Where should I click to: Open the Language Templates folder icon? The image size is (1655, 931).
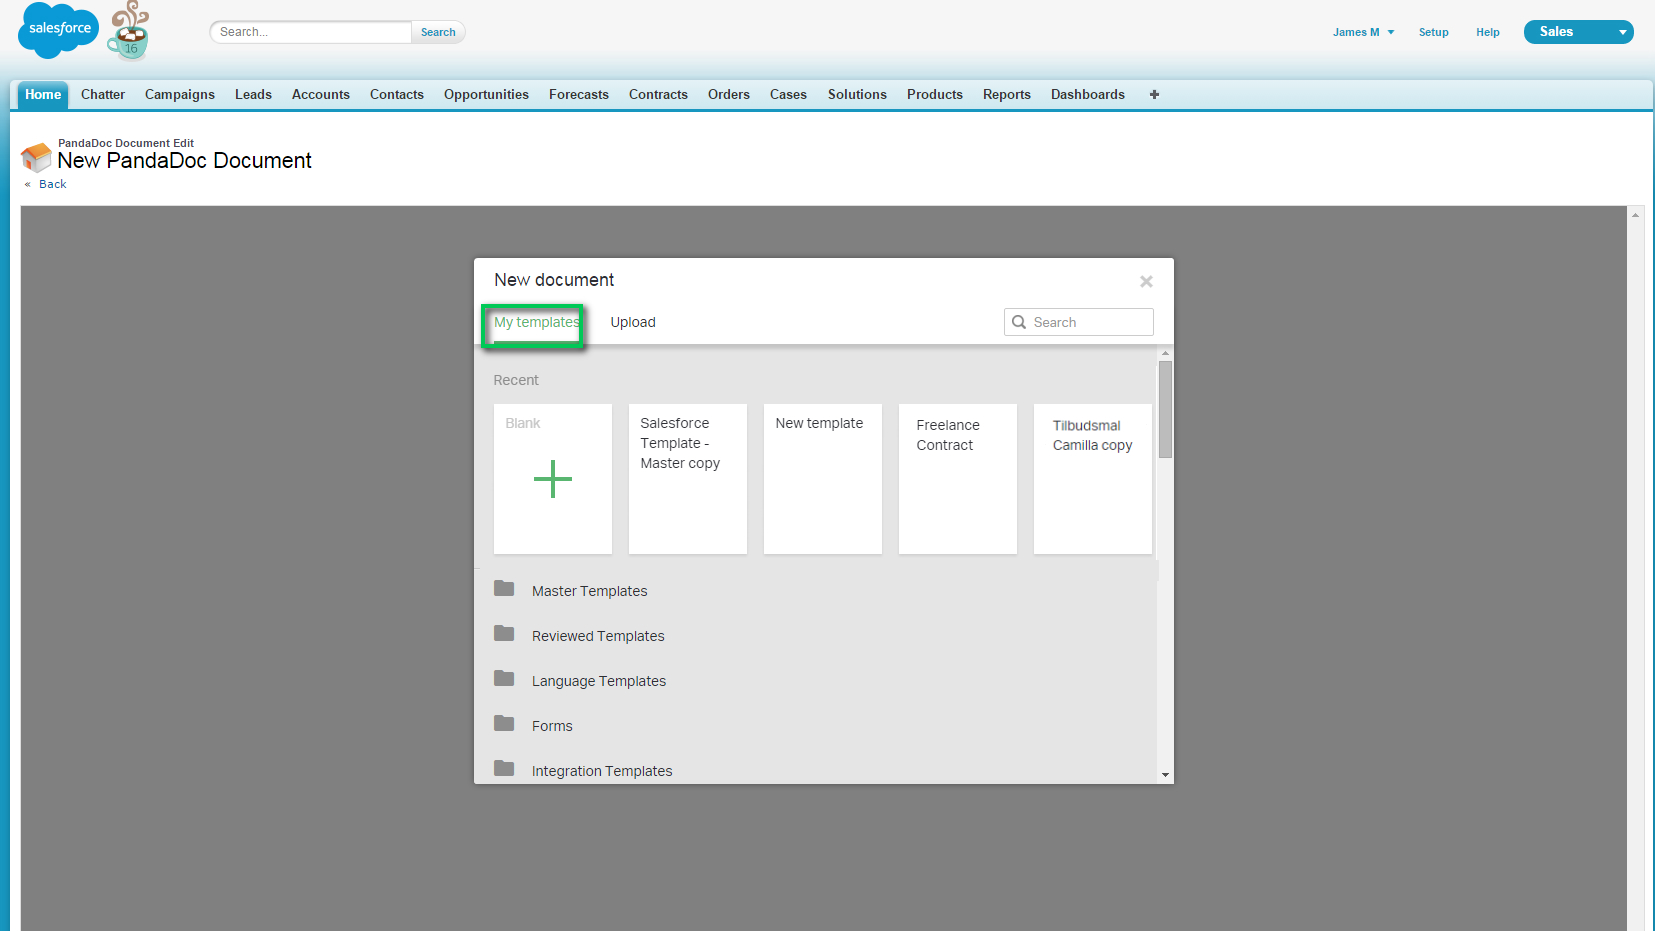coord(504,679)
